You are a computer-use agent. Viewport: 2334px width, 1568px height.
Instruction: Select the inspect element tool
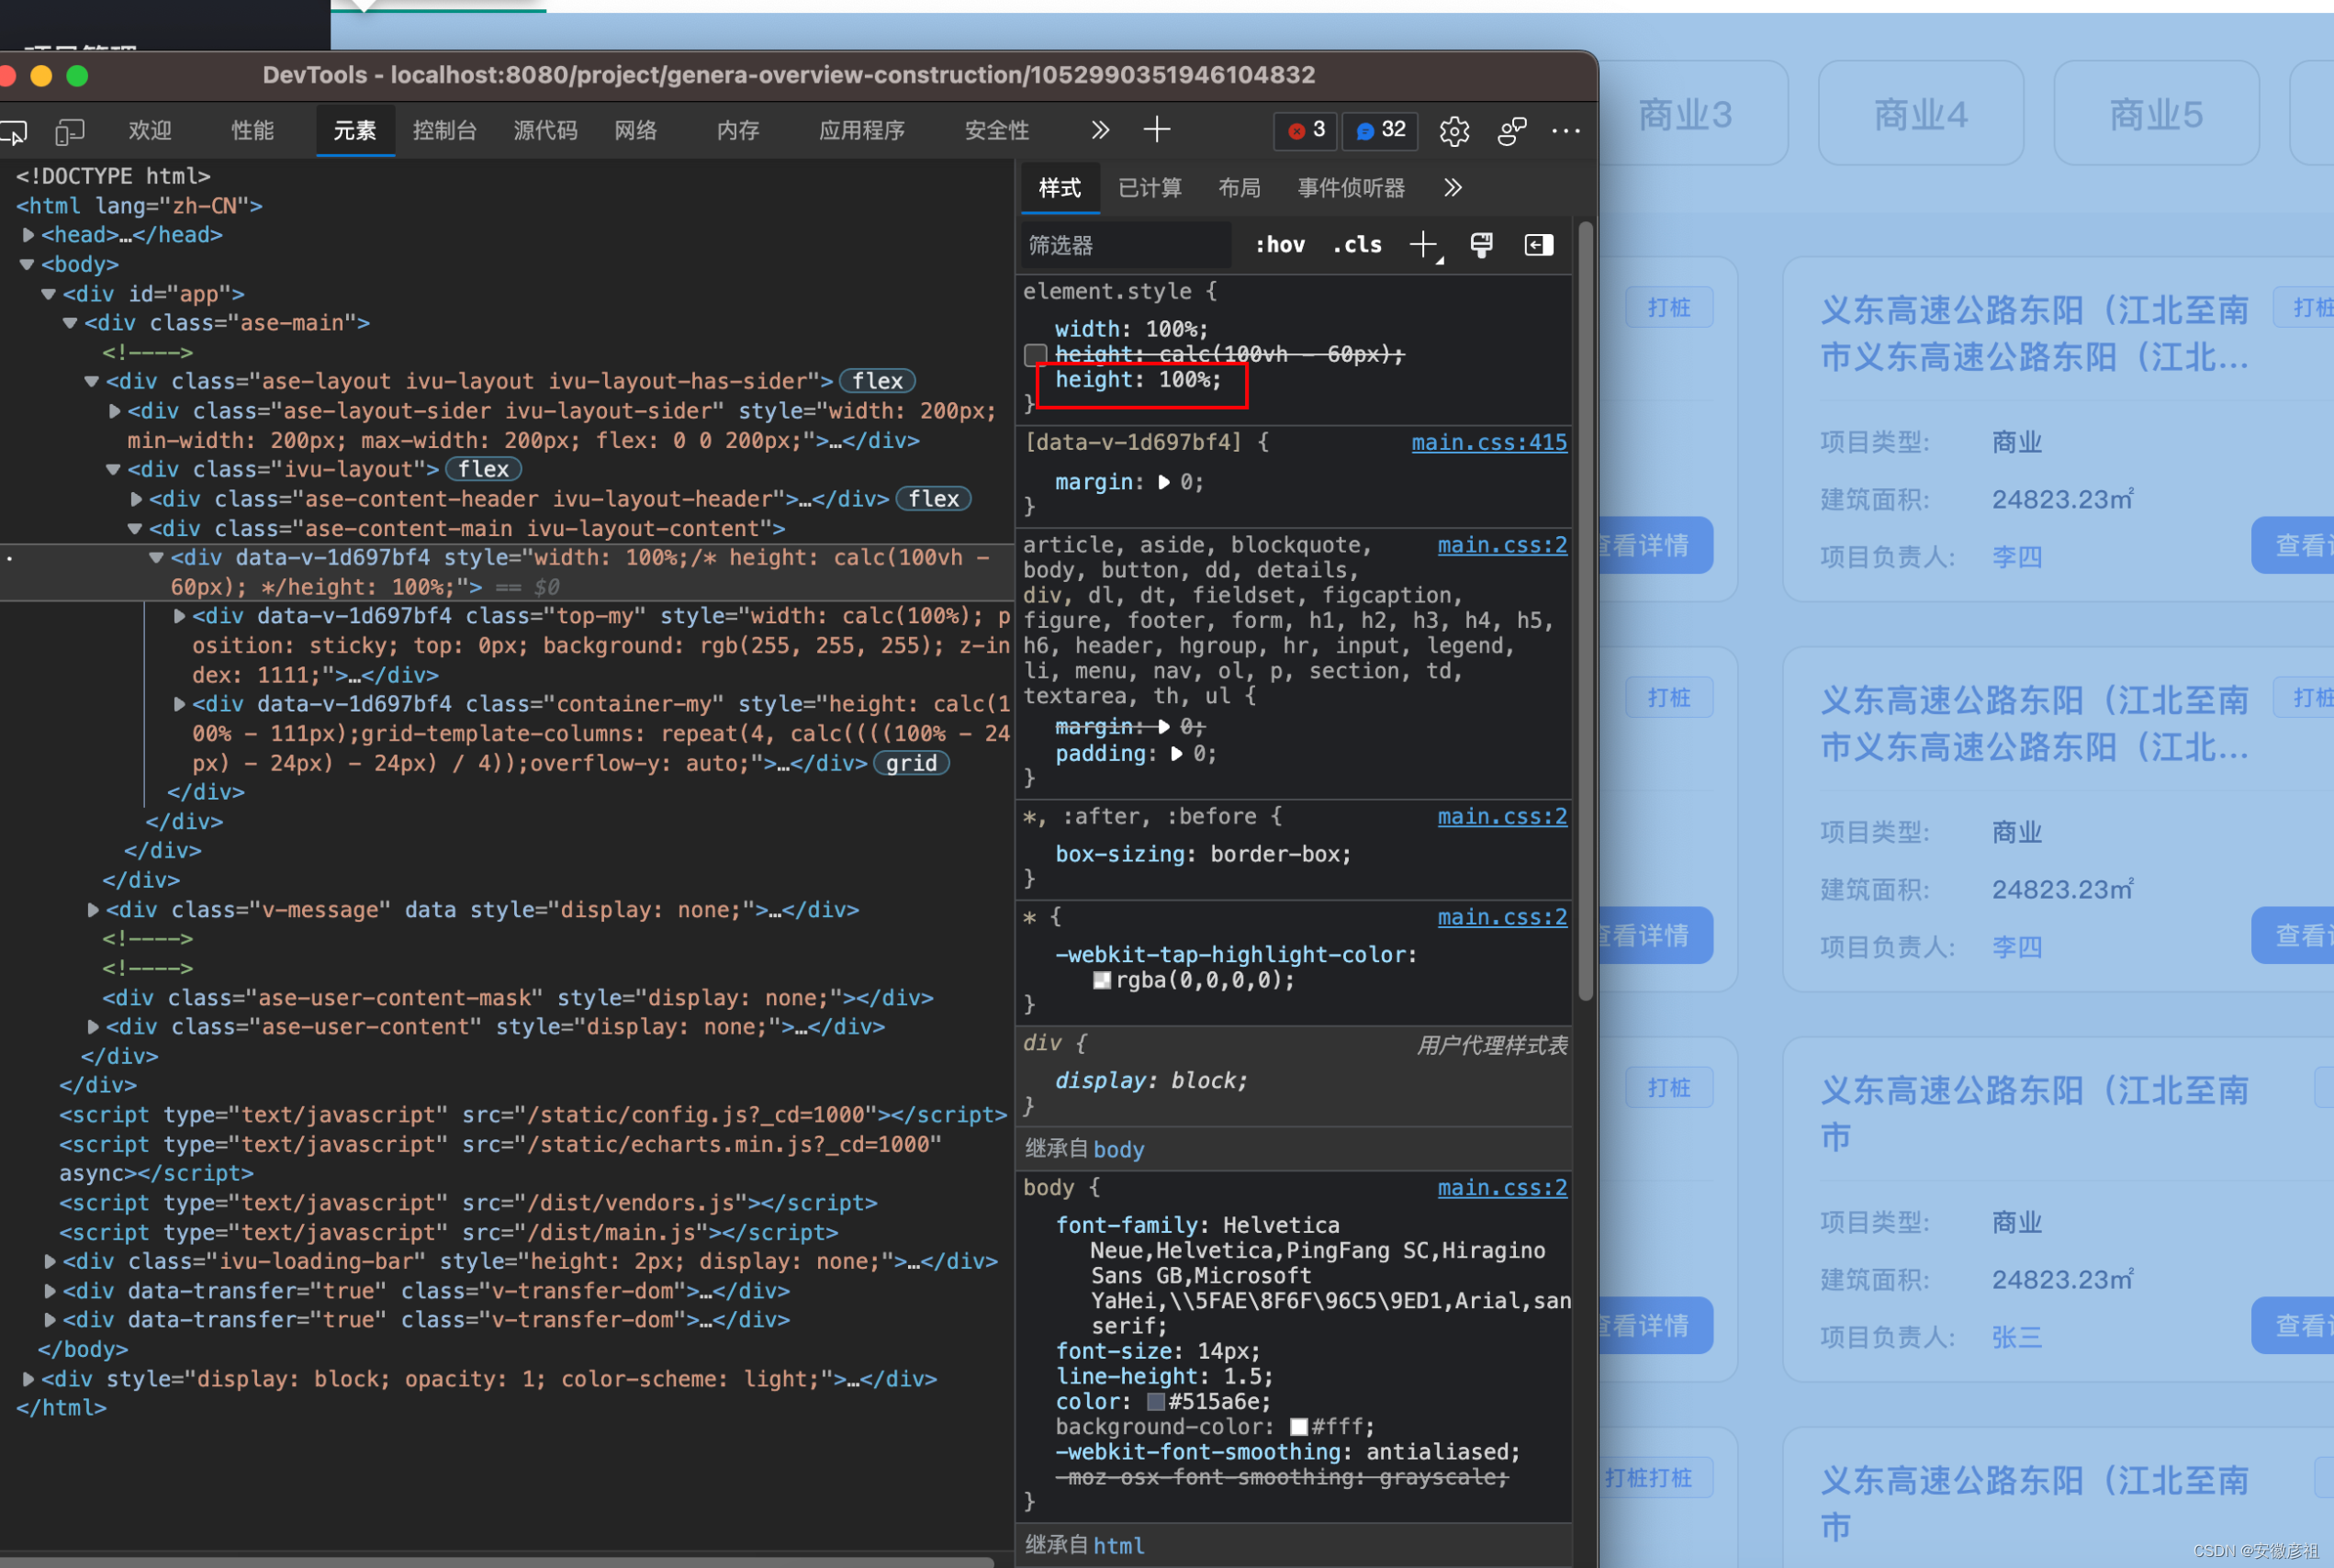(14, 131)
